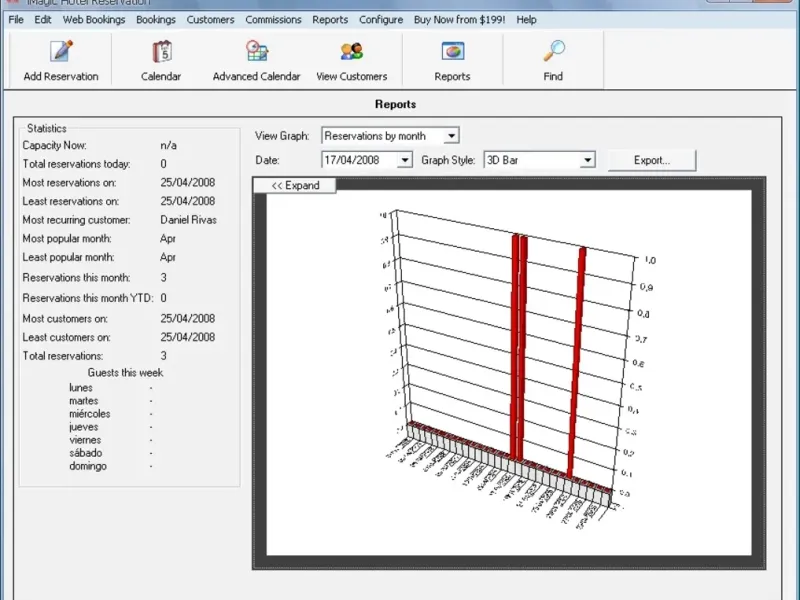
Task: Click the << Expand button
Action: [x=295, y=186]
